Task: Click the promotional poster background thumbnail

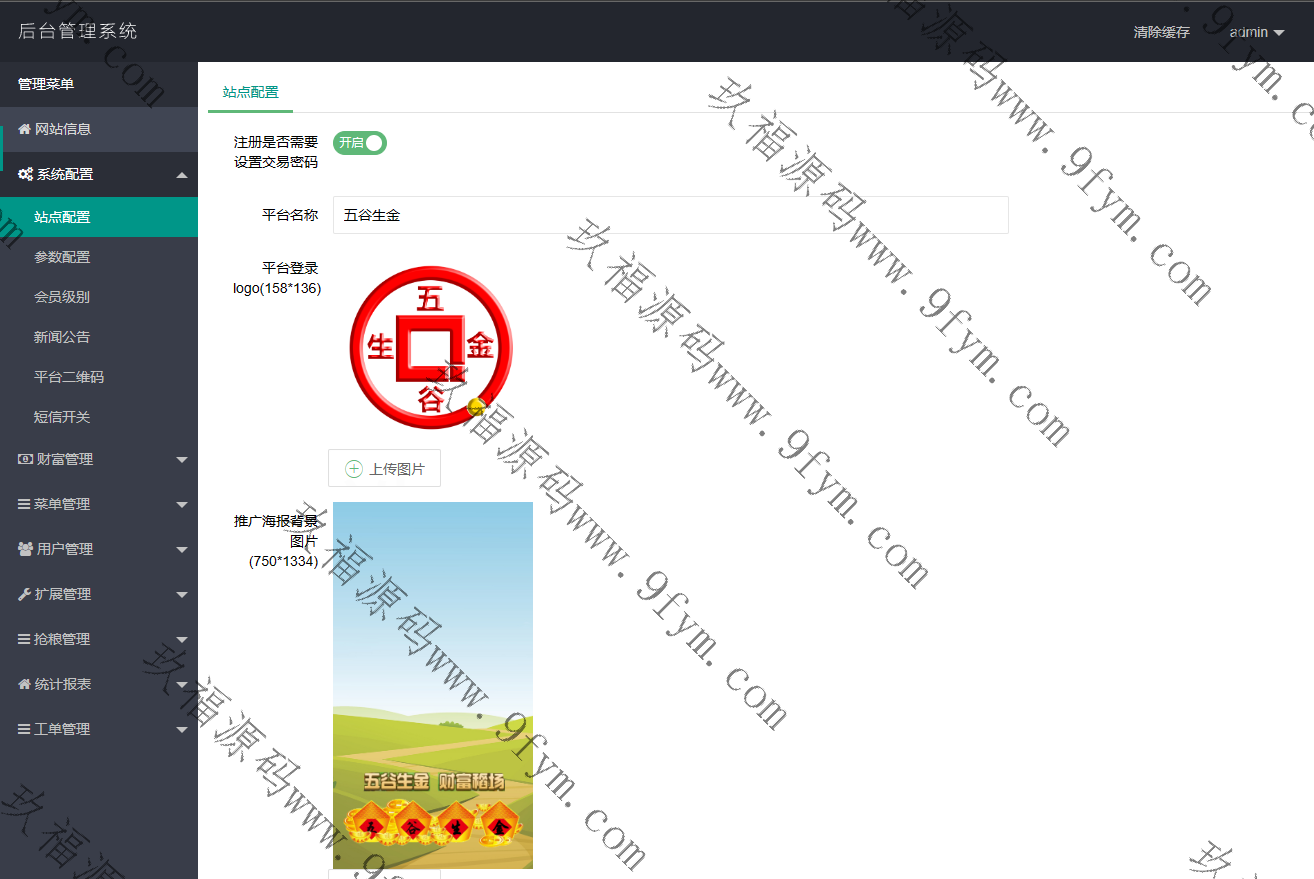Action: pos(432,685)
